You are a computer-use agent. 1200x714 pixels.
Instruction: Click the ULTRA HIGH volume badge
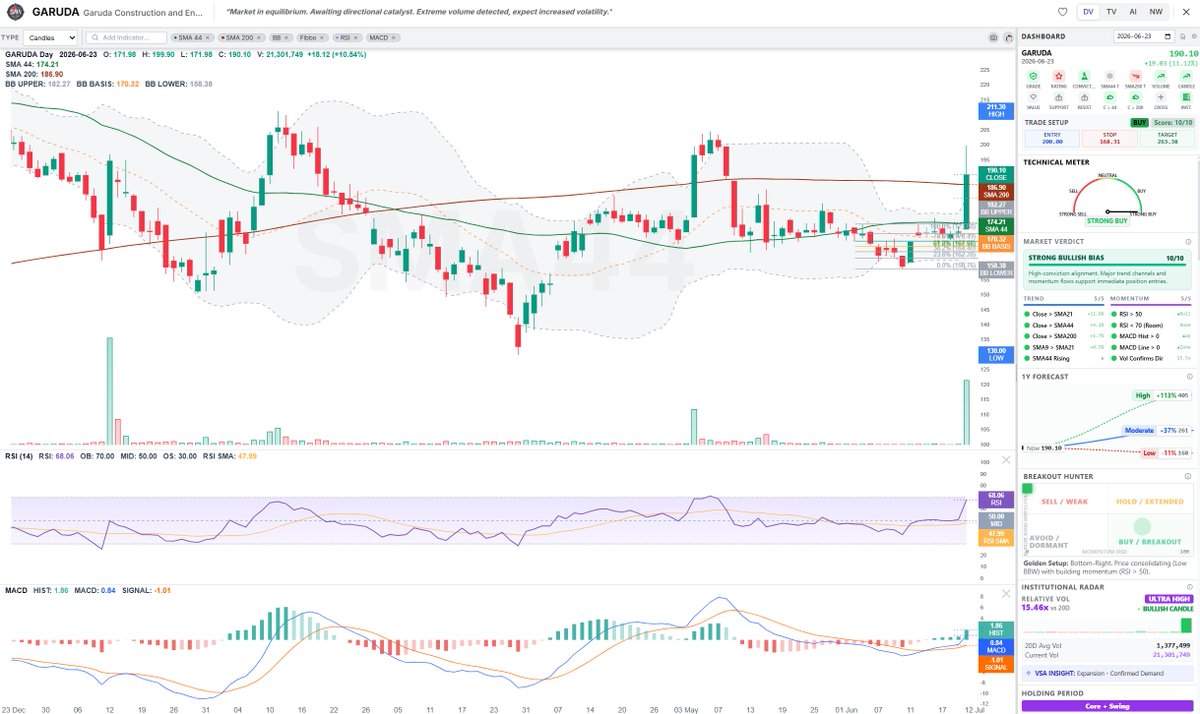(x=1169, y=599)
